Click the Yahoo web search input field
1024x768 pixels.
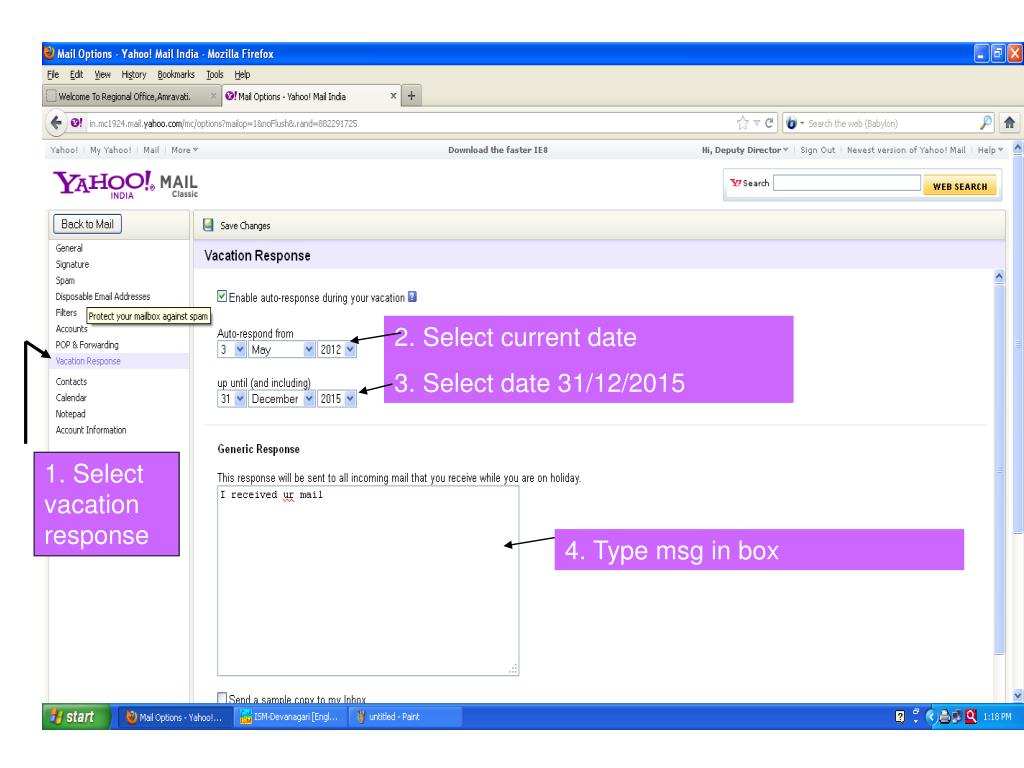847,183
